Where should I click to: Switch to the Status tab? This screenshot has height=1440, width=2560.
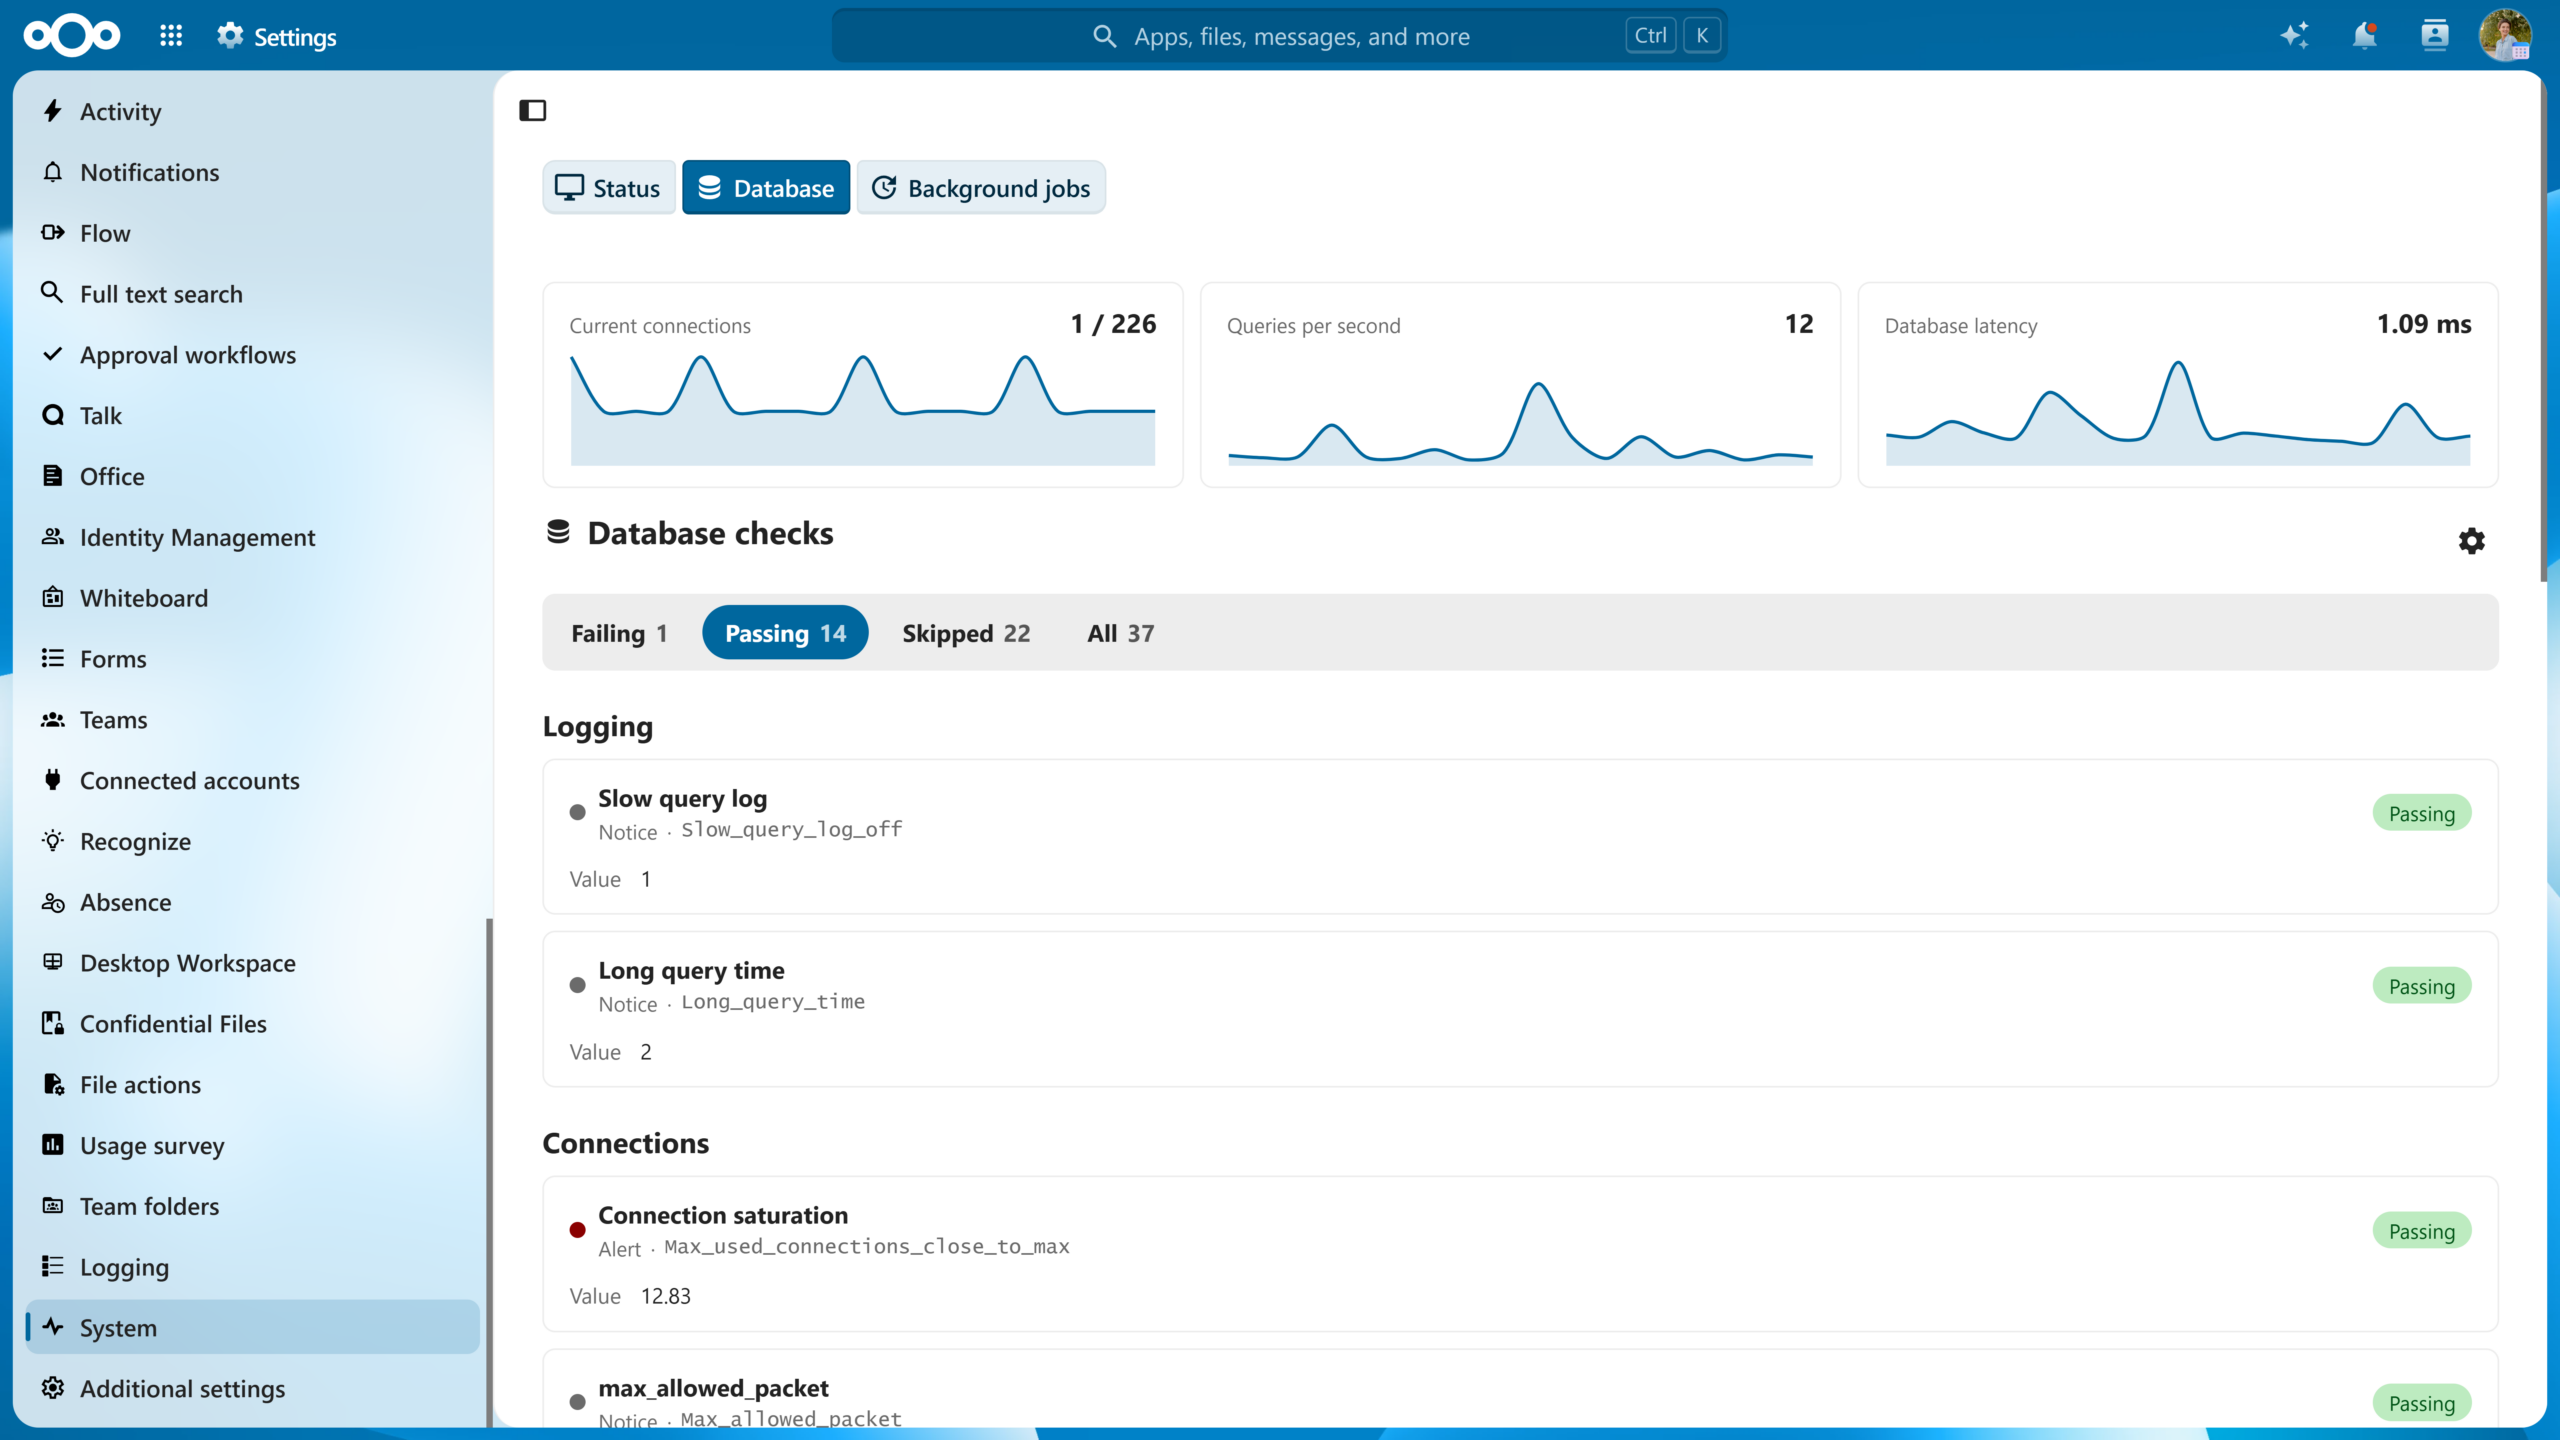[609, 188]
